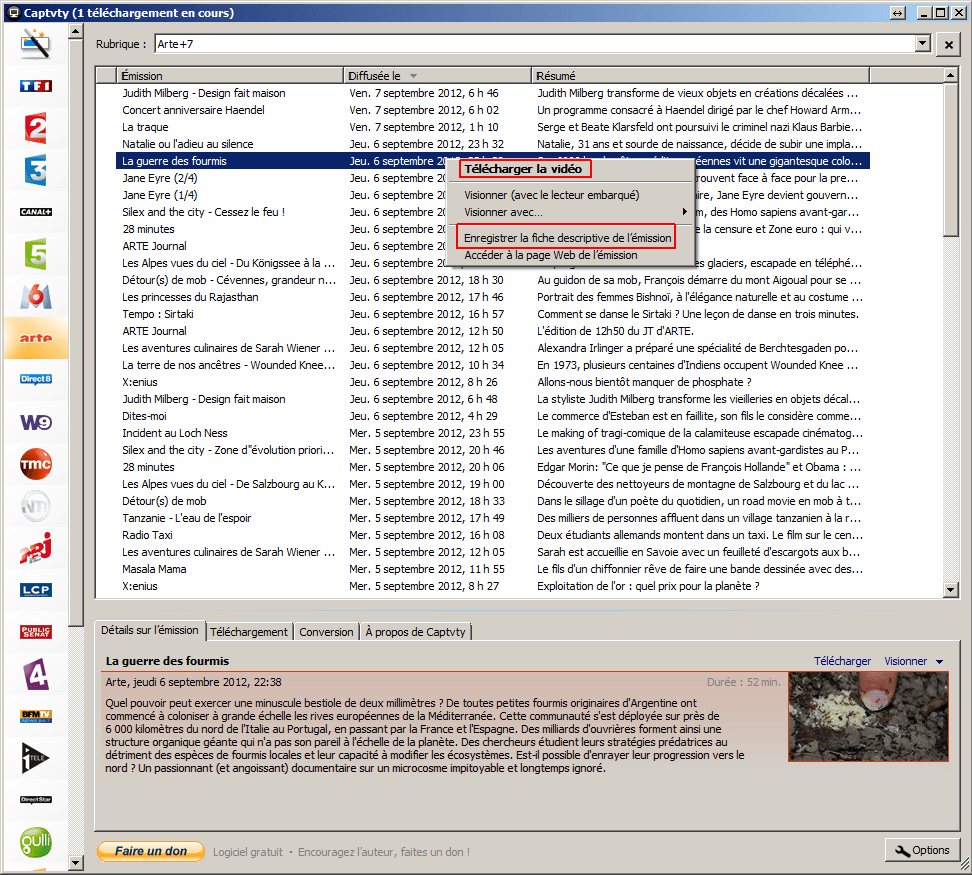
Task: Select the LCP channel
Action: (x=35, y=590)
